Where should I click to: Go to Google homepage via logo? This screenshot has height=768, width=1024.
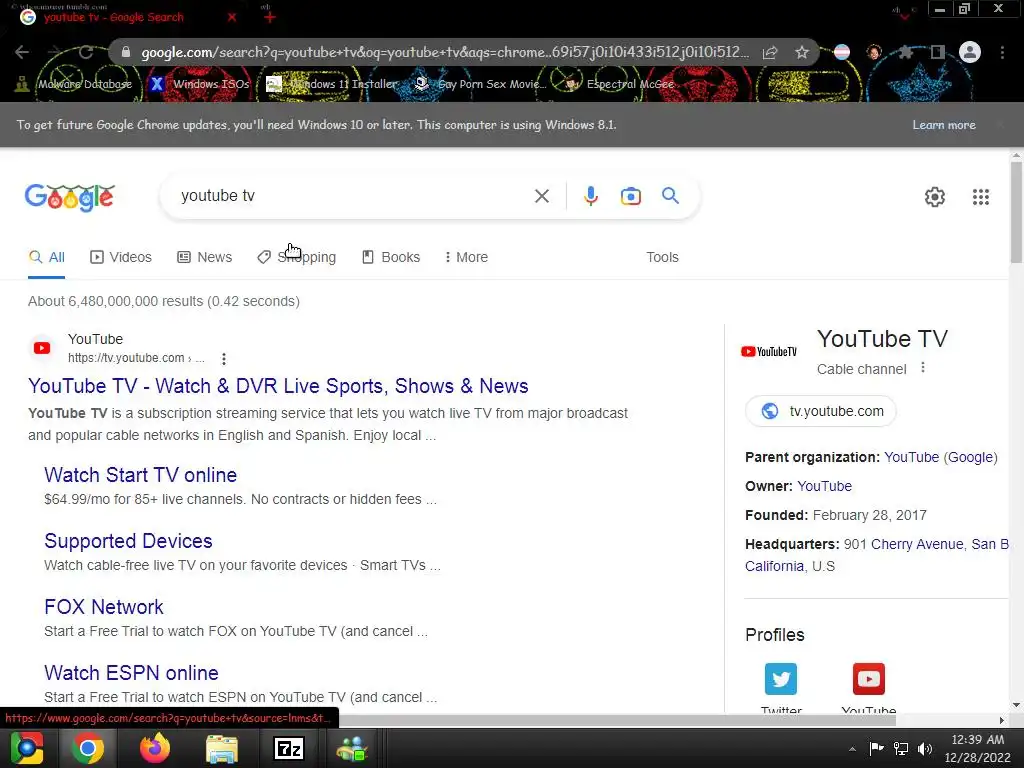tap(70, 197)
